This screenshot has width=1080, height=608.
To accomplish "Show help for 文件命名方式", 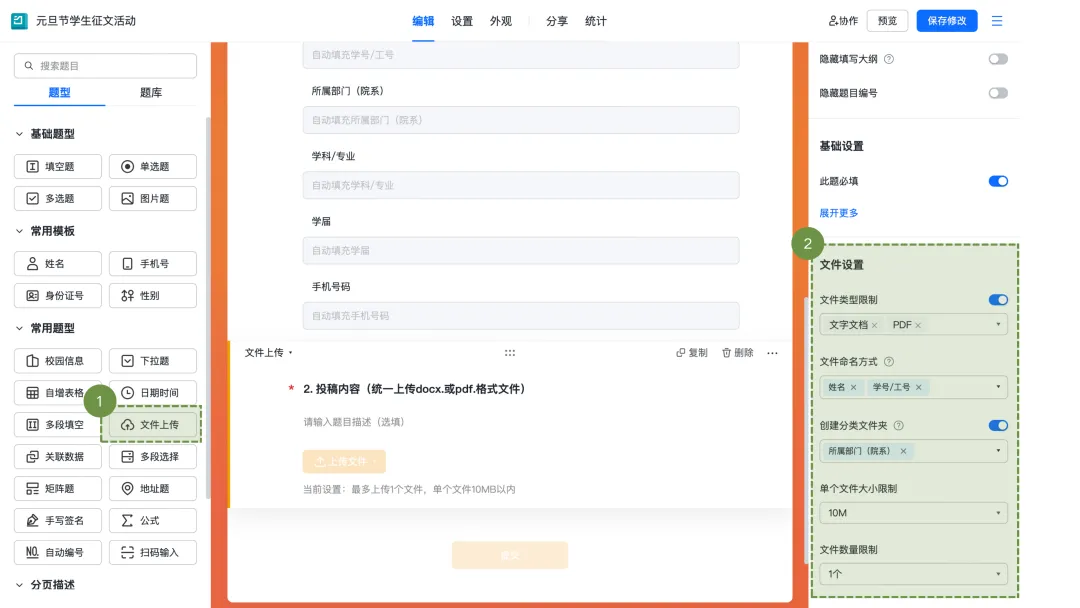I will pos(889,361).
